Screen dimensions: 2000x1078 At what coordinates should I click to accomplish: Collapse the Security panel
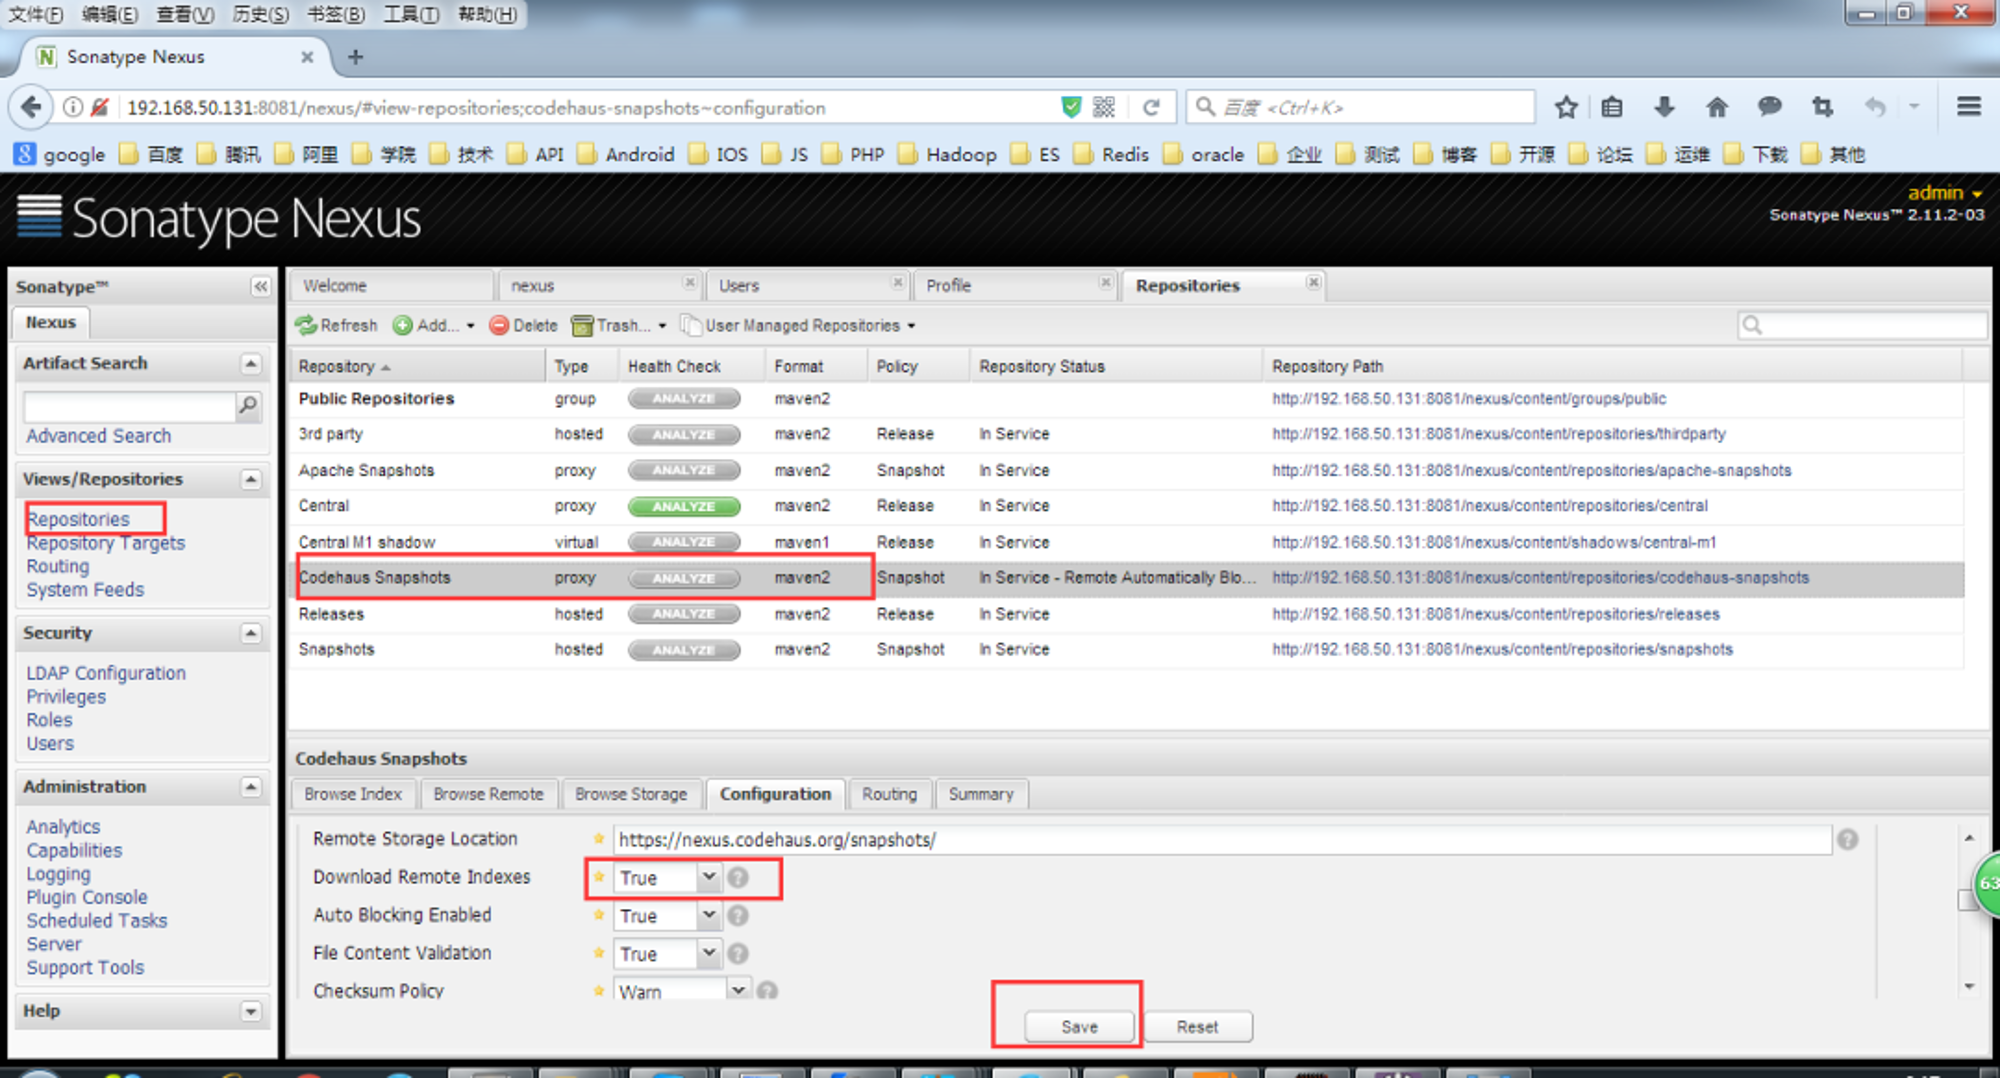coord(251,633)
